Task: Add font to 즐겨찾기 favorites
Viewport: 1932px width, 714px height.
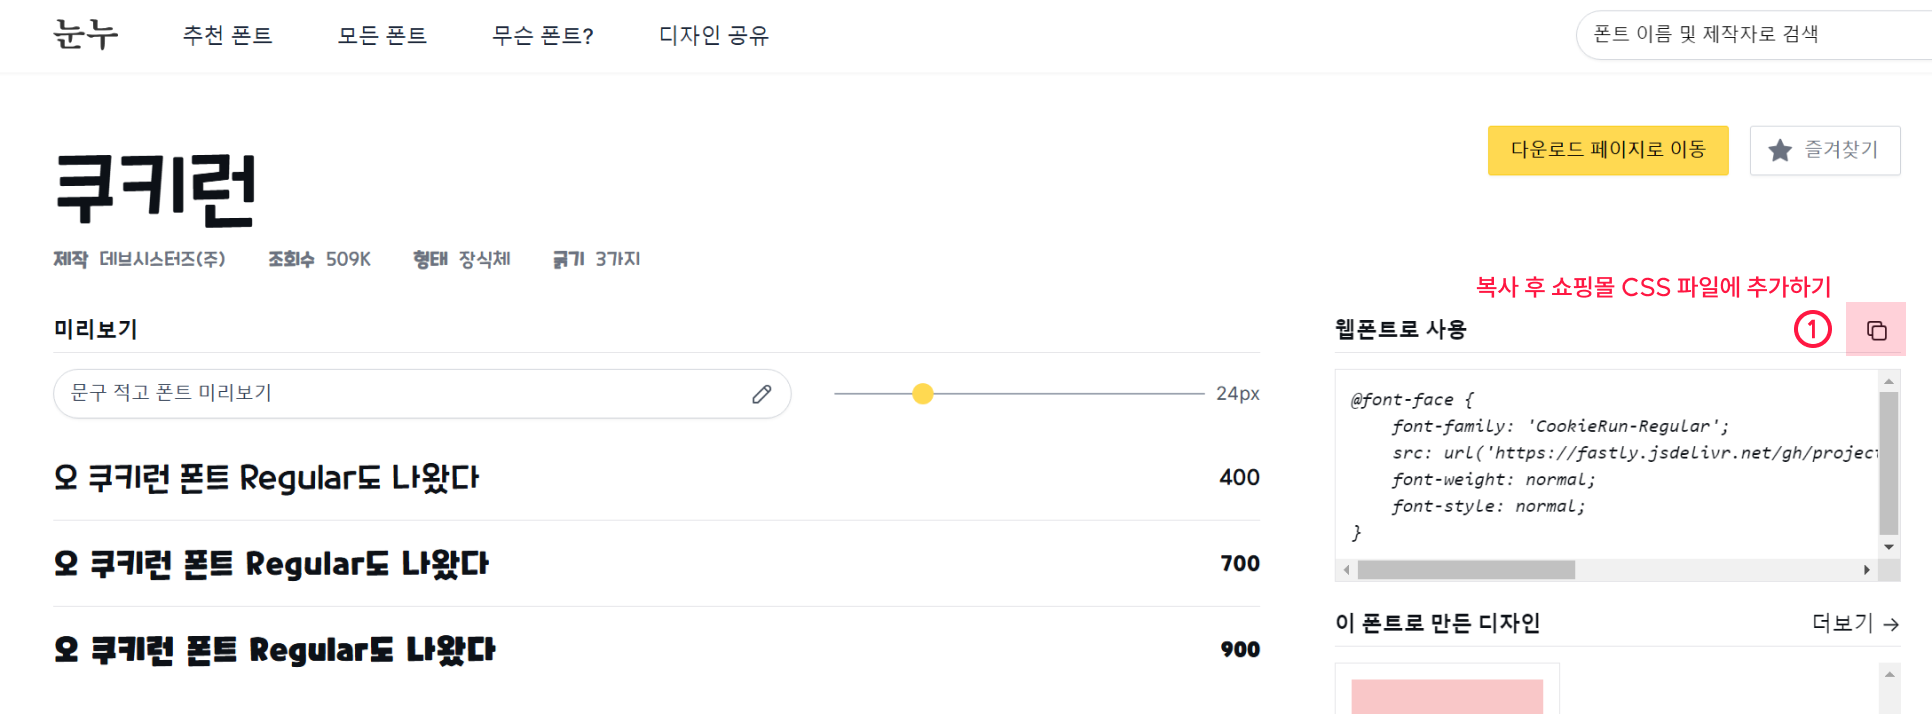Action: pyautogui.click(x=1825, y=150)
